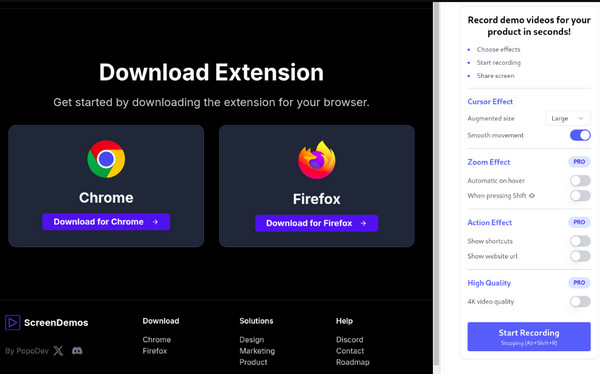Click the Share screen bullet item

(496, 76)
